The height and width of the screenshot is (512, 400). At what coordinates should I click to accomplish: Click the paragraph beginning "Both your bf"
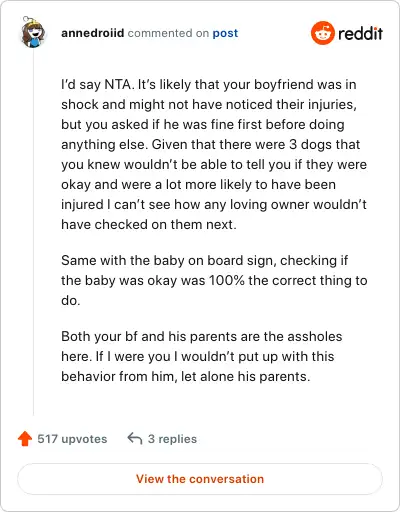click(x=202, y=356)
